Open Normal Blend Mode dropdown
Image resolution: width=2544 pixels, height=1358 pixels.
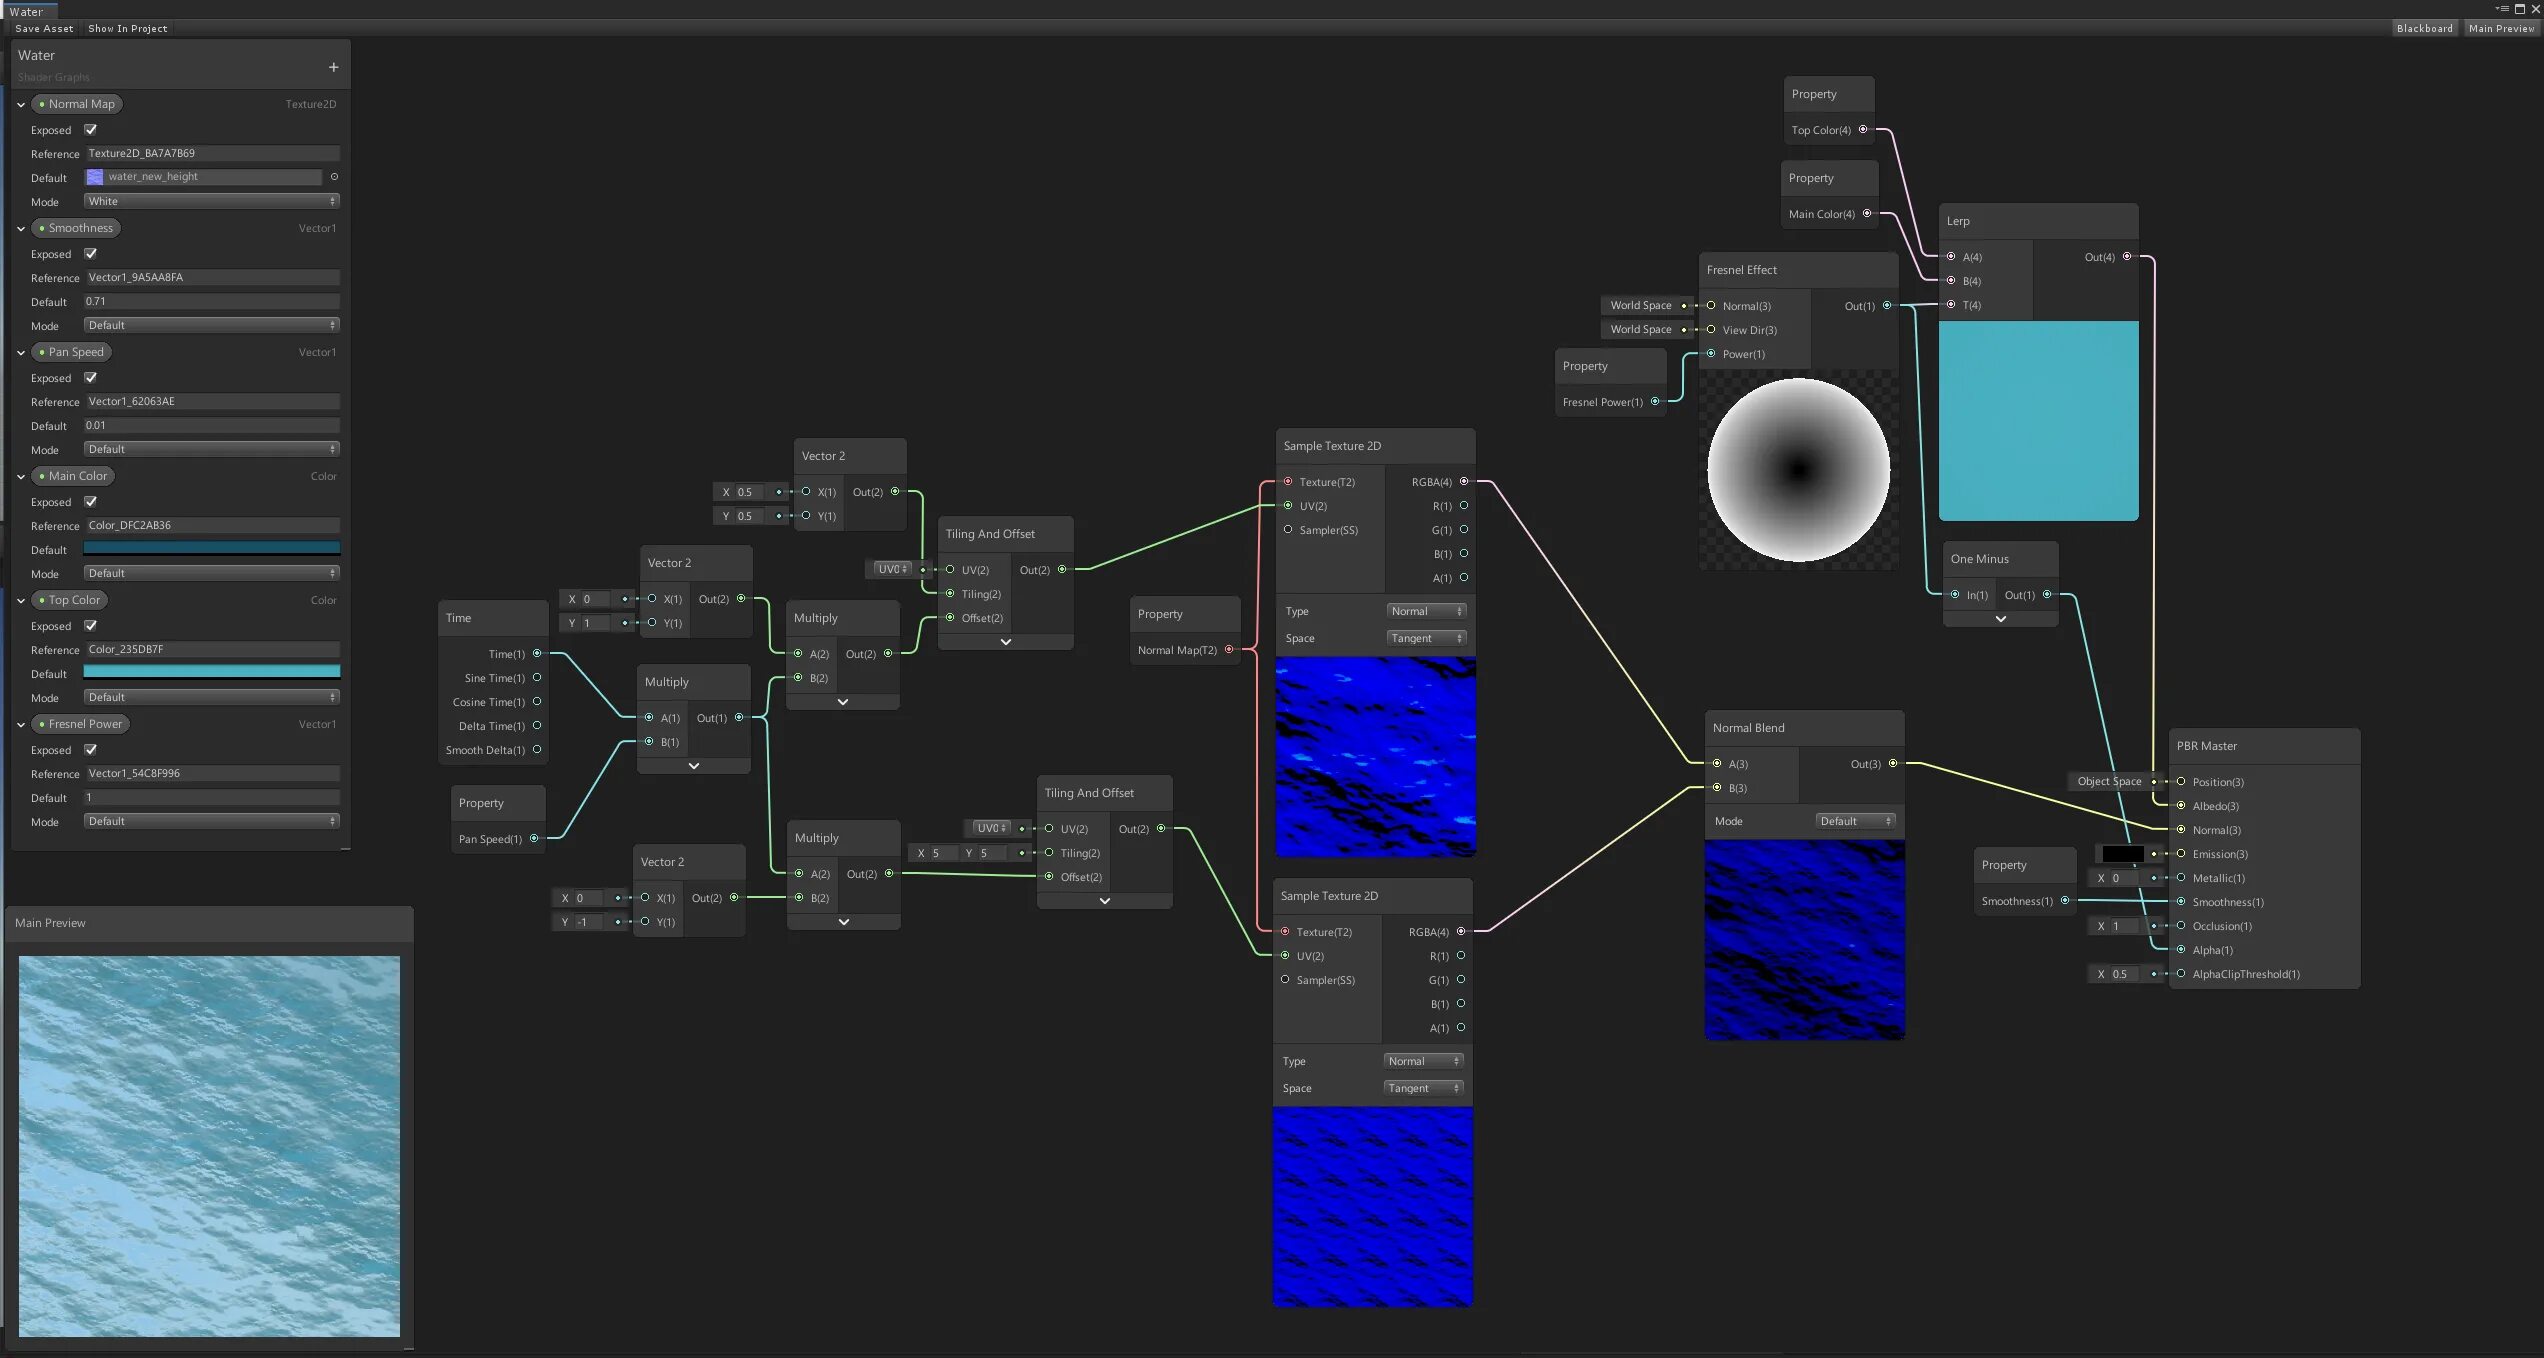(1855, 821)
